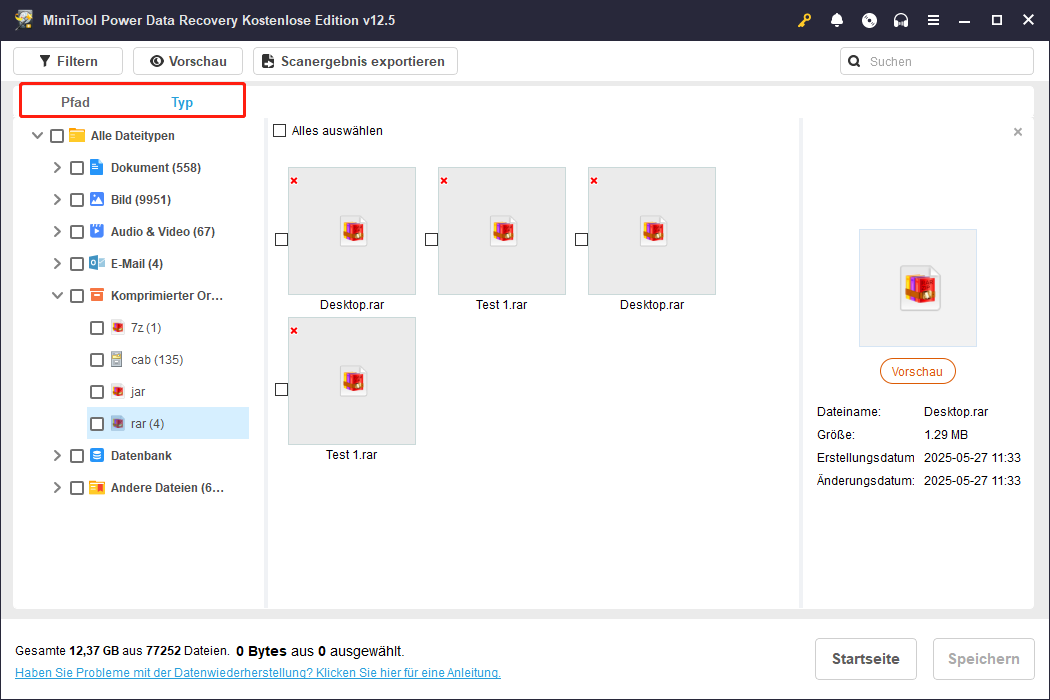Select the rar (4) tree label

click(x=147, y=424)
